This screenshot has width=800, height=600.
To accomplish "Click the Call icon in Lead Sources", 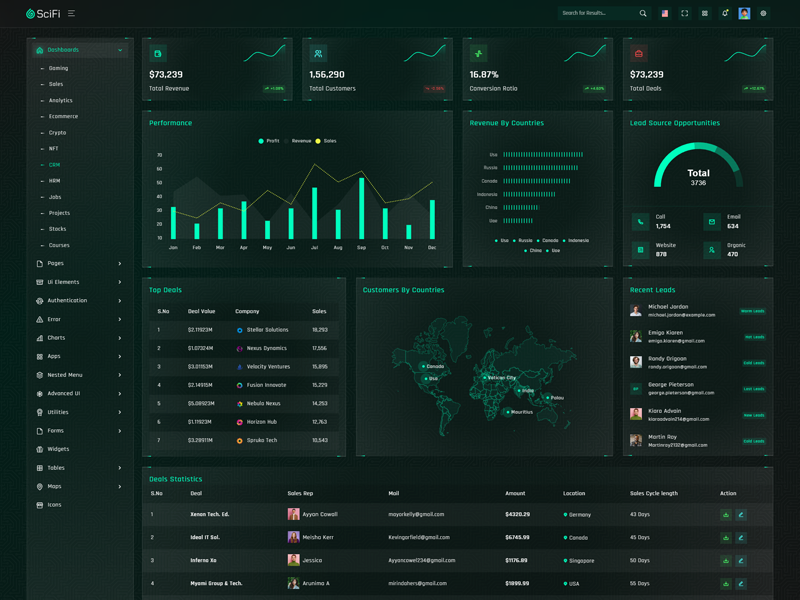I will click(640, 222).
